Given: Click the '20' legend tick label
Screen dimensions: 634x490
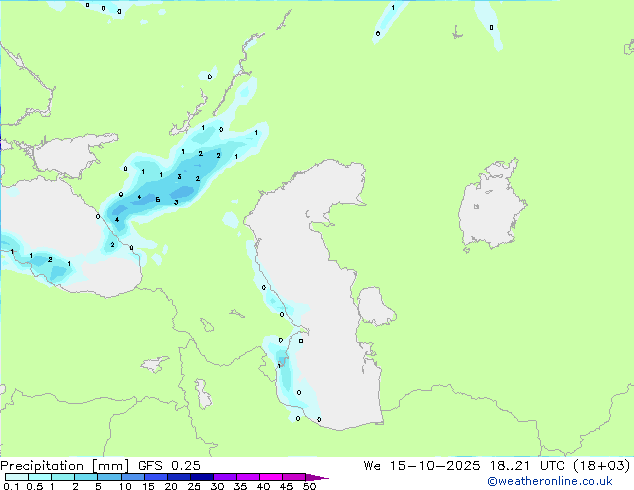Looking at the screenshot, I should [x=171, y=486].
